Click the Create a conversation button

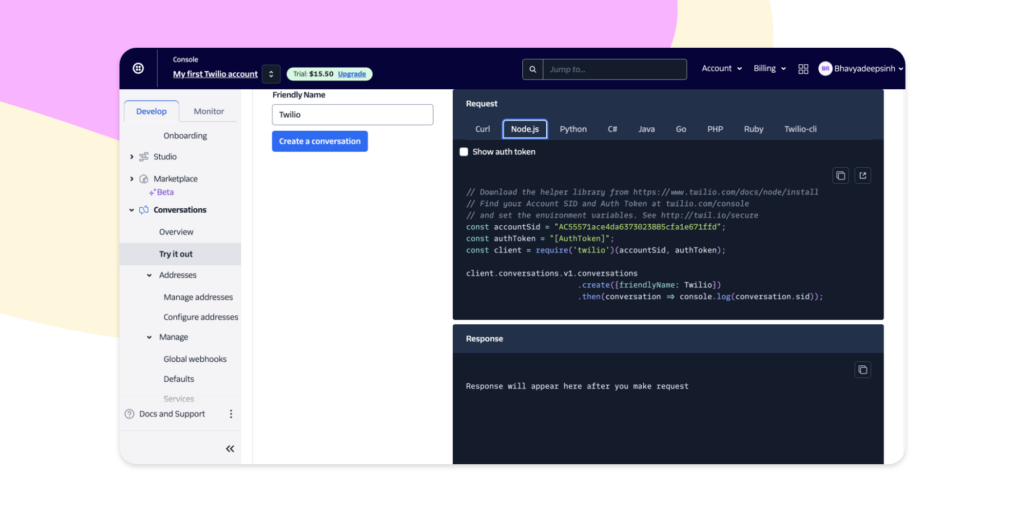pyautogui.click(x=320, y=142)
